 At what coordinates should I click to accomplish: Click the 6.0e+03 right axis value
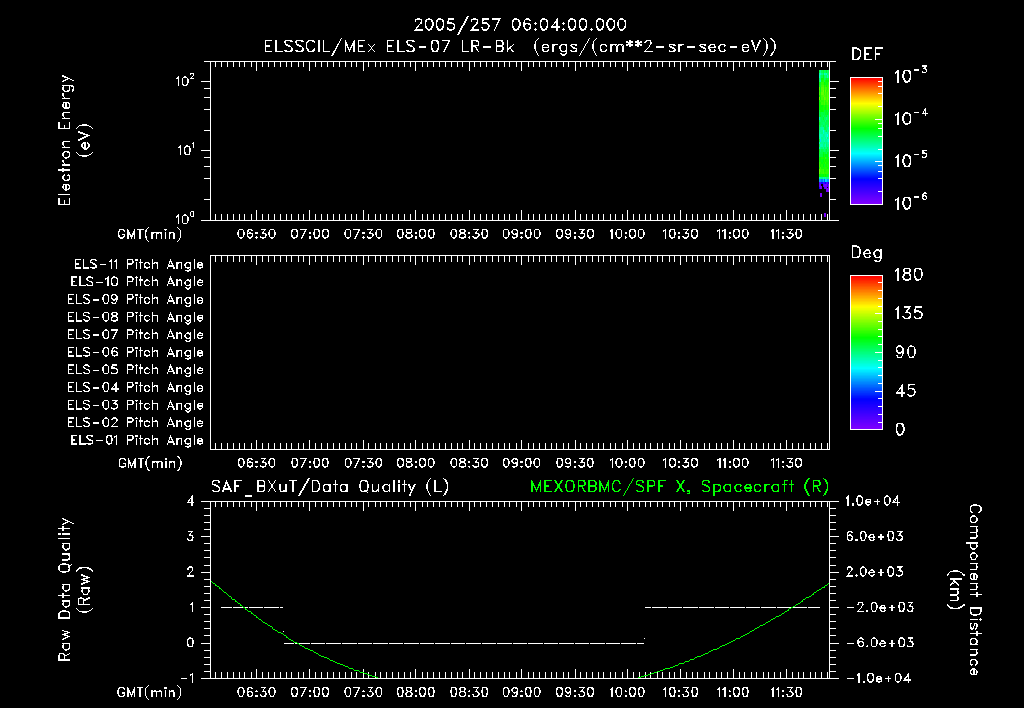point(875,536)
